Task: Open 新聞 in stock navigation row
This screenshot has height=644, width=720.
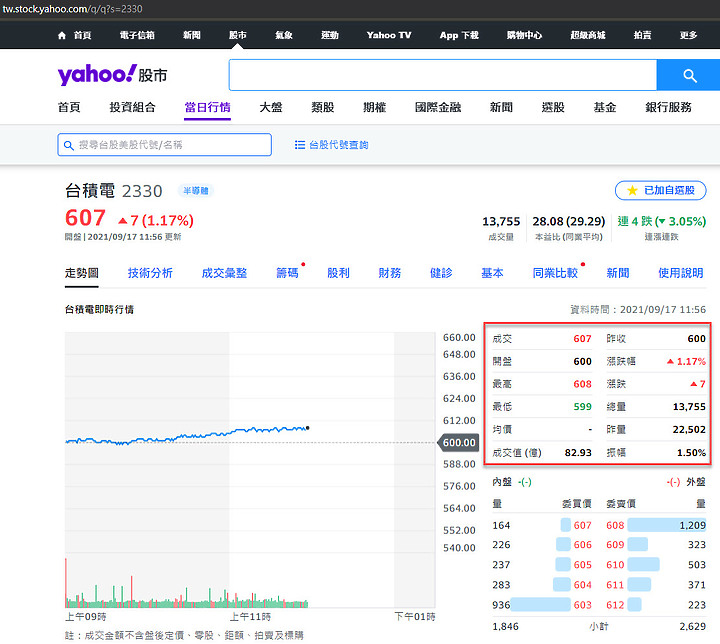Action: pyautogui.click(x=501, y=107)
